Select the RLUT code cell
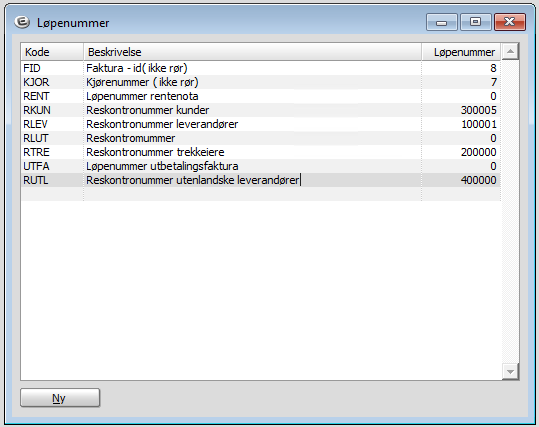539x427 pixels. point(52,138)
